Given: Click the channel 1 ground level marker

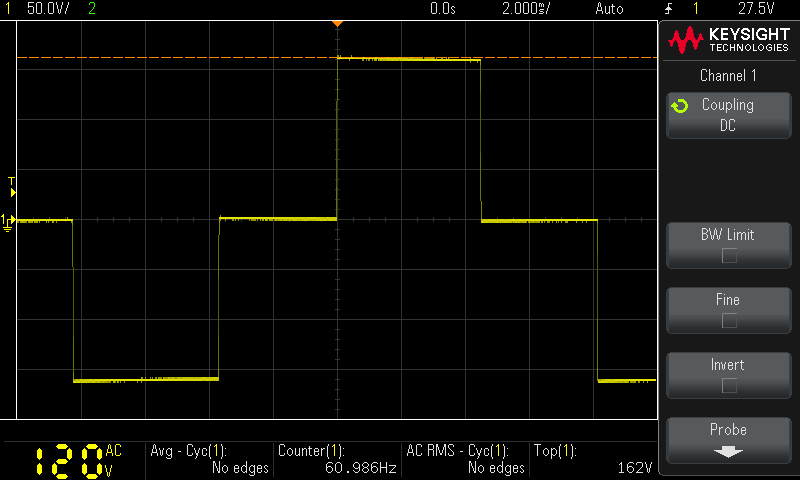Looking at the screenshot, I should pyautogui.click(x=7, y=220).
